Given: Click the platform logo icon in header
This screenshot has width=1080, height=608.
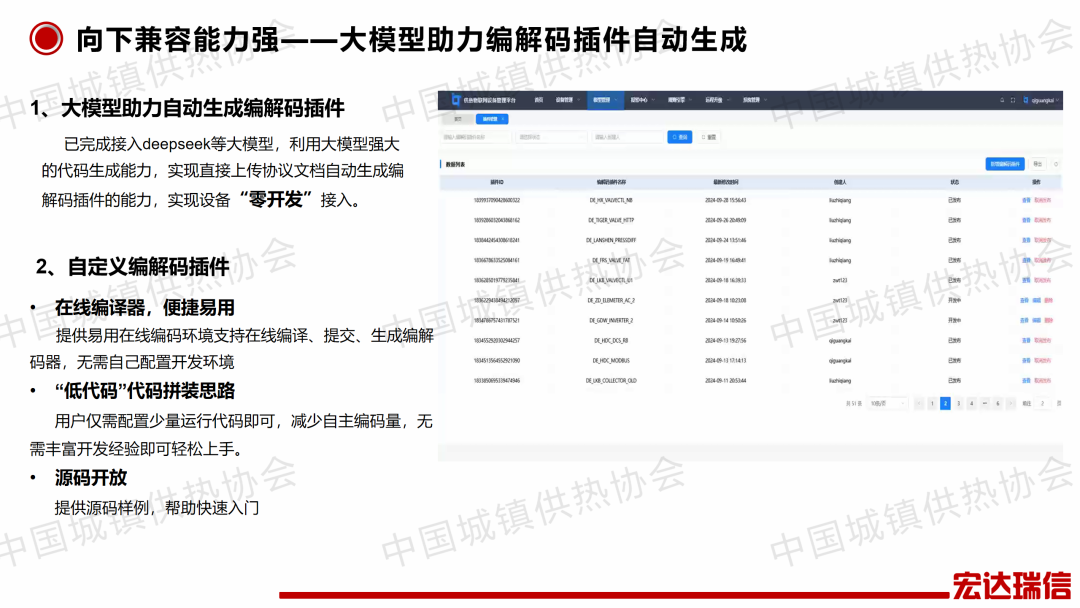Looking at the screenshot, I should coord(455,100).
